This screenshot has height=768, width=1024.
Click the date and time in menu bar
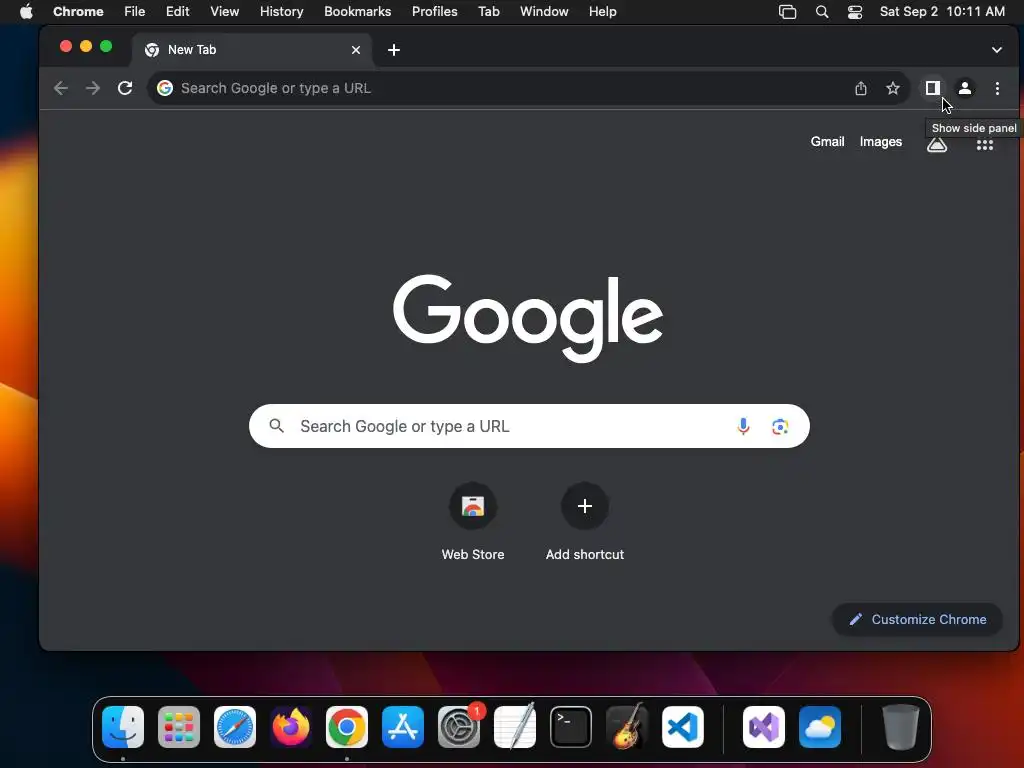[x=942, y=12]
